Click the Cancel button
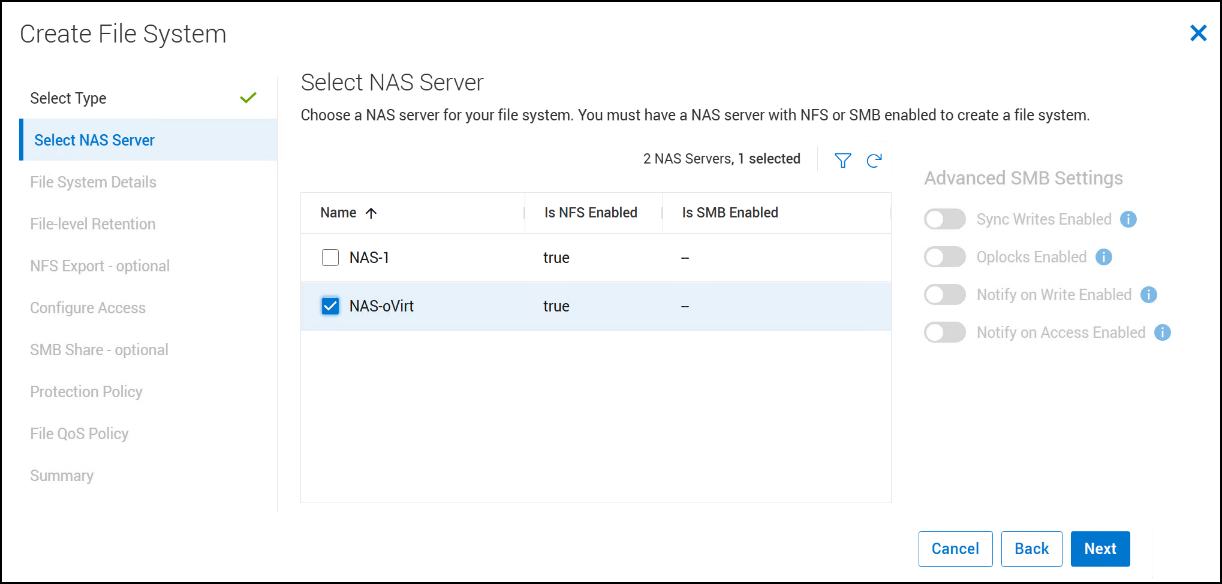 [955, 549]
